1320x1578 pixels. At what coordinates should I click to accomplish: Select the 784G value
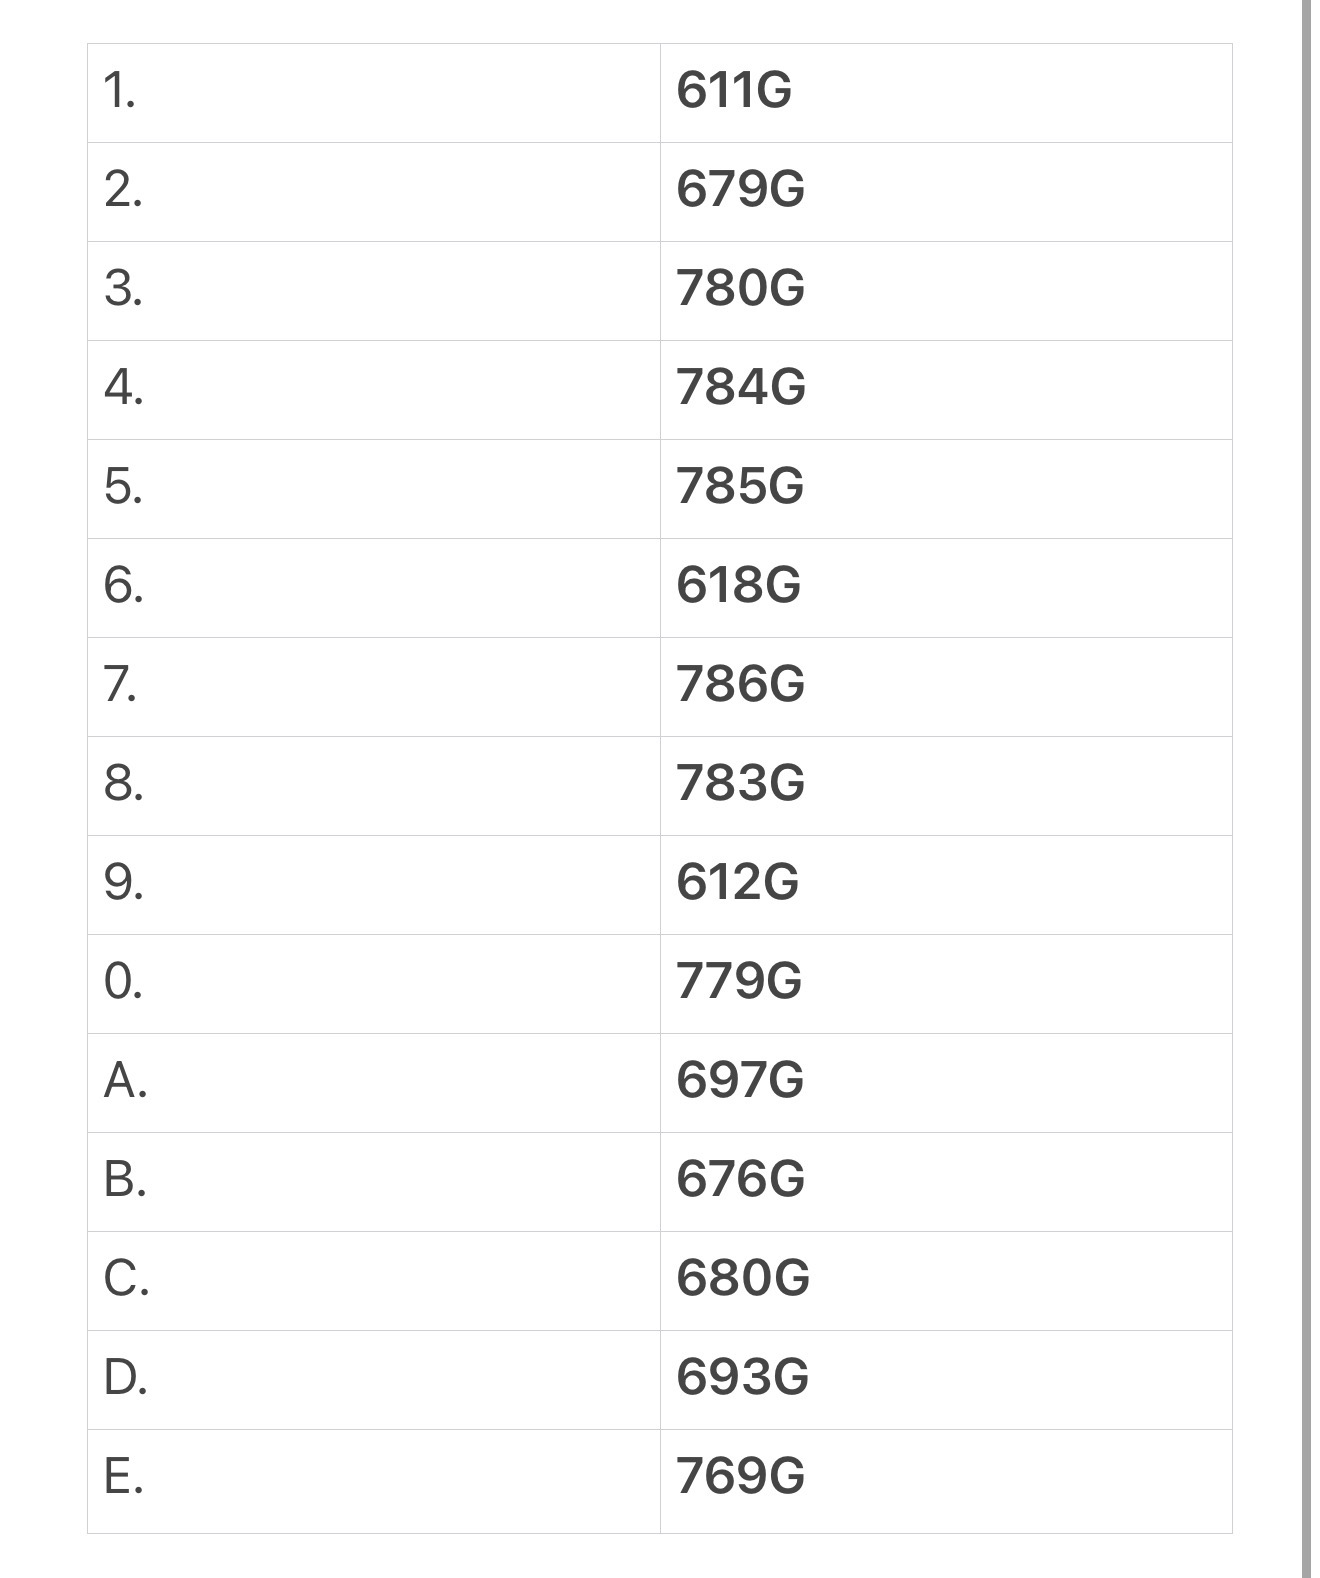pos(946,389)
